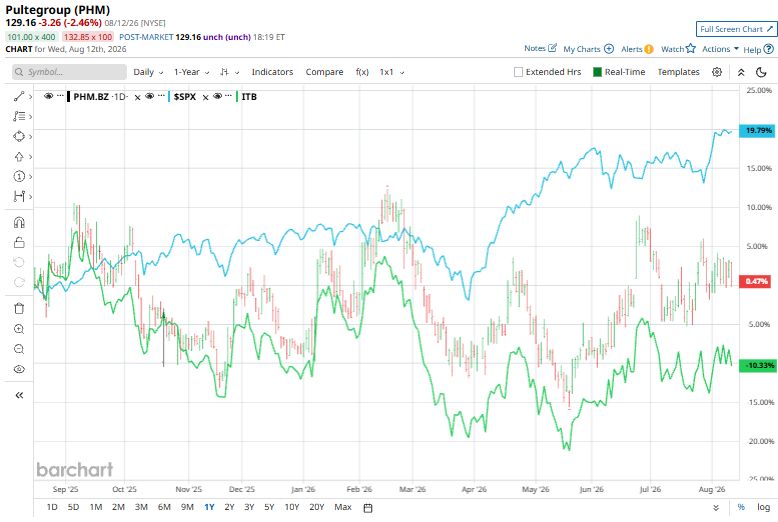This screenshot has width=778, height=522.
Task: Remove the $SPX comparison with the X
Action: point(205,97)
